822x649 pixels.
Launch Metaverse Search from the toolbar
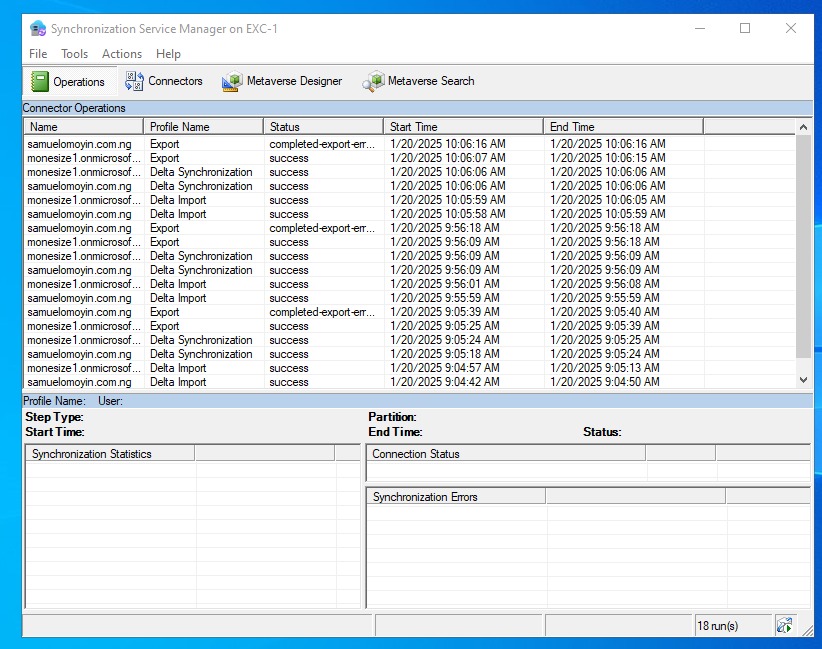(418, 81)
